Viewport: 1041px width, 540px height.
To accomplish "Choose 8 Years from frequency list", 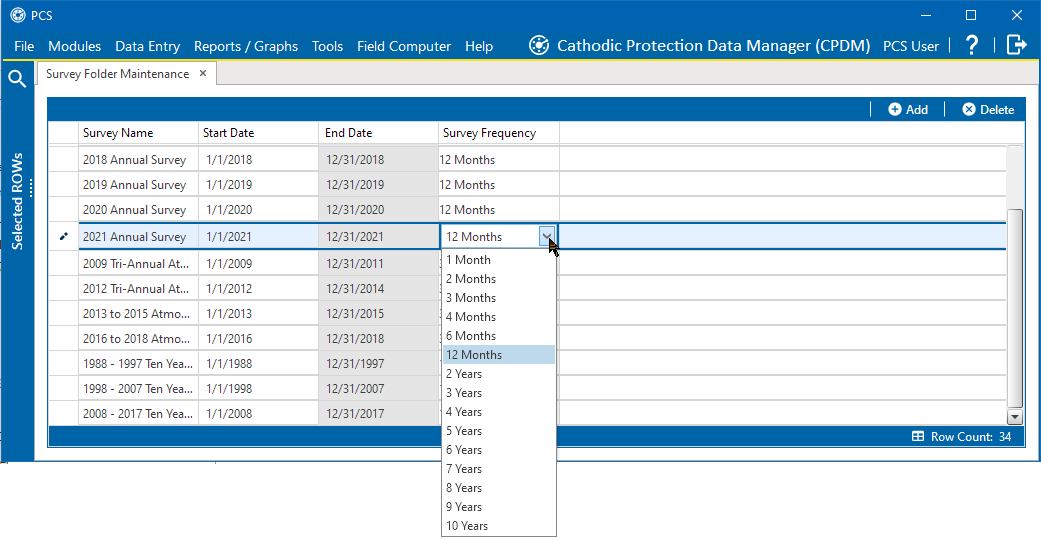I will pos(499,488).
